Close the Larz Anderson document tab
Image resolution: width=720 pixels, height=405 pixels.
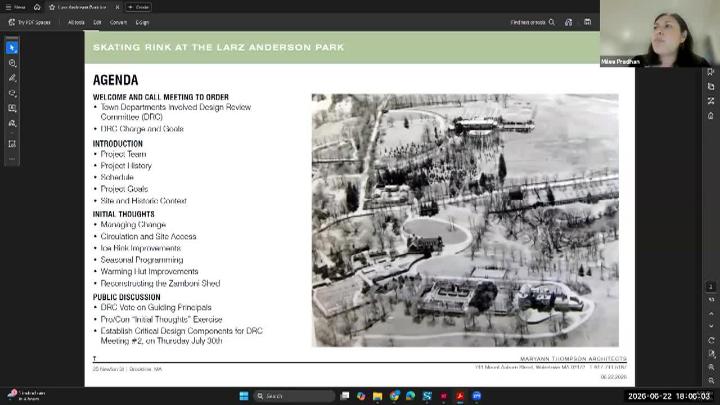pos(117,7)
